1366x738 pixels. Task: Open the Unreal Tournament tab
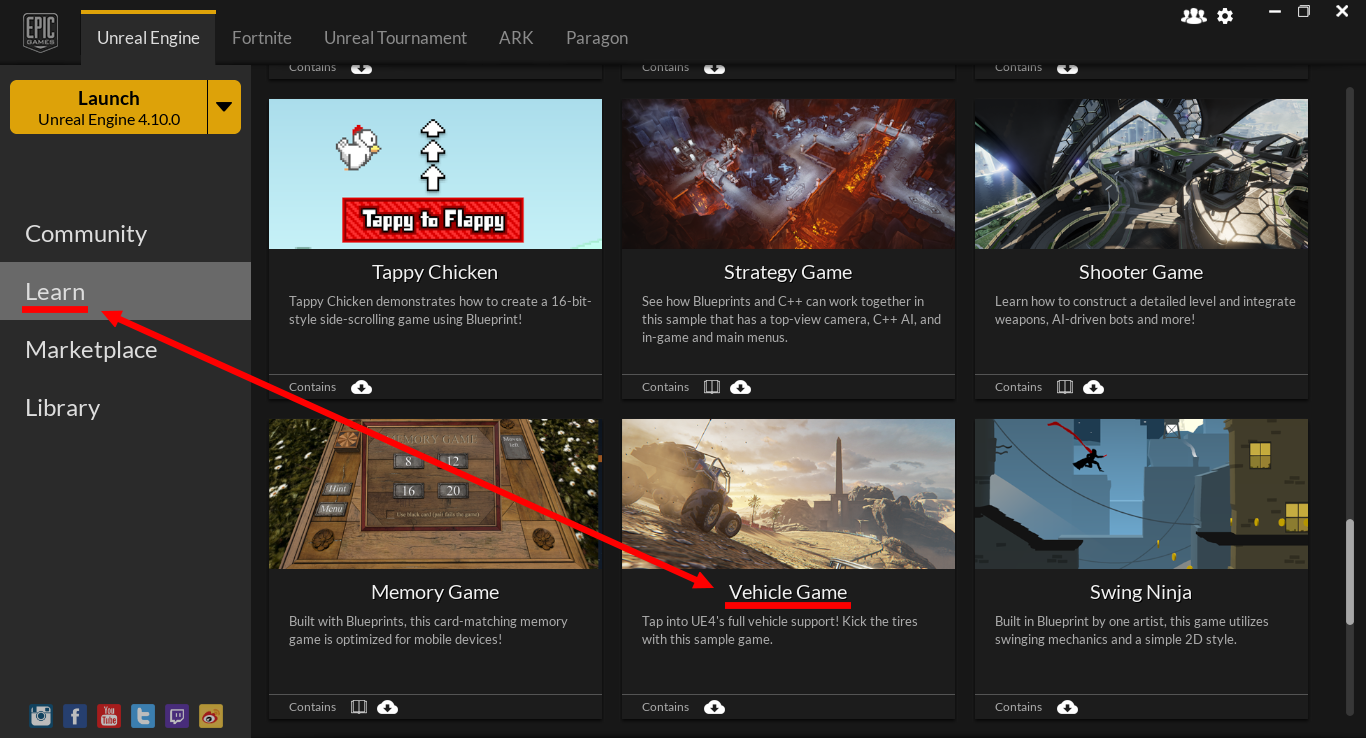(395, 38)
